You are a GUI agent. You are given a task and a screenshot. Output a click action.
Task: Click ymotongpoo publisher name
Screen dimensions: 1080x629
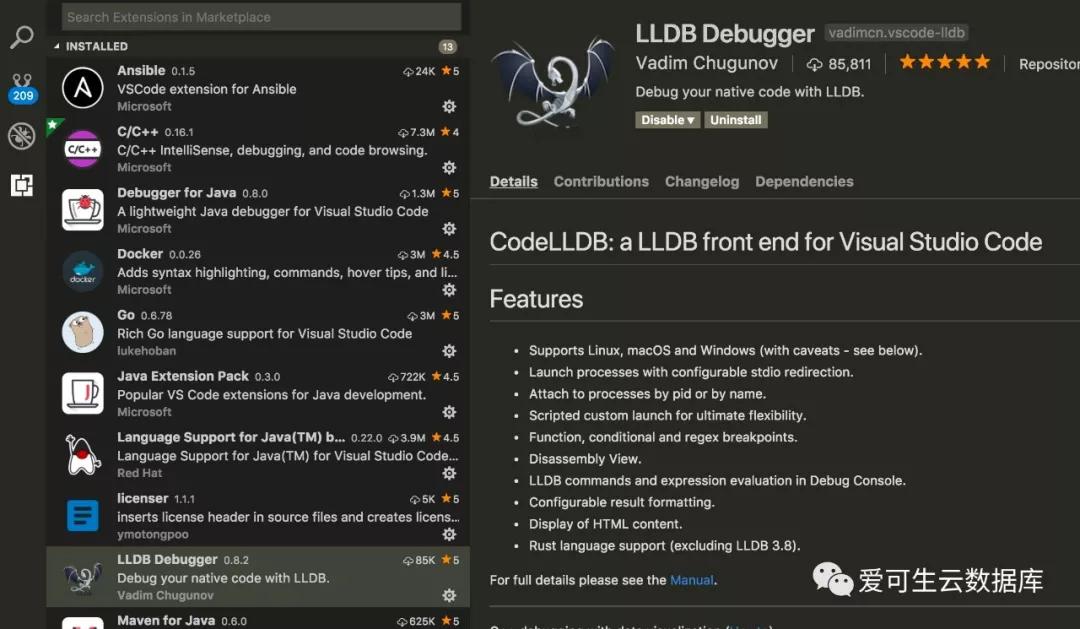click(x=153, y=534)
